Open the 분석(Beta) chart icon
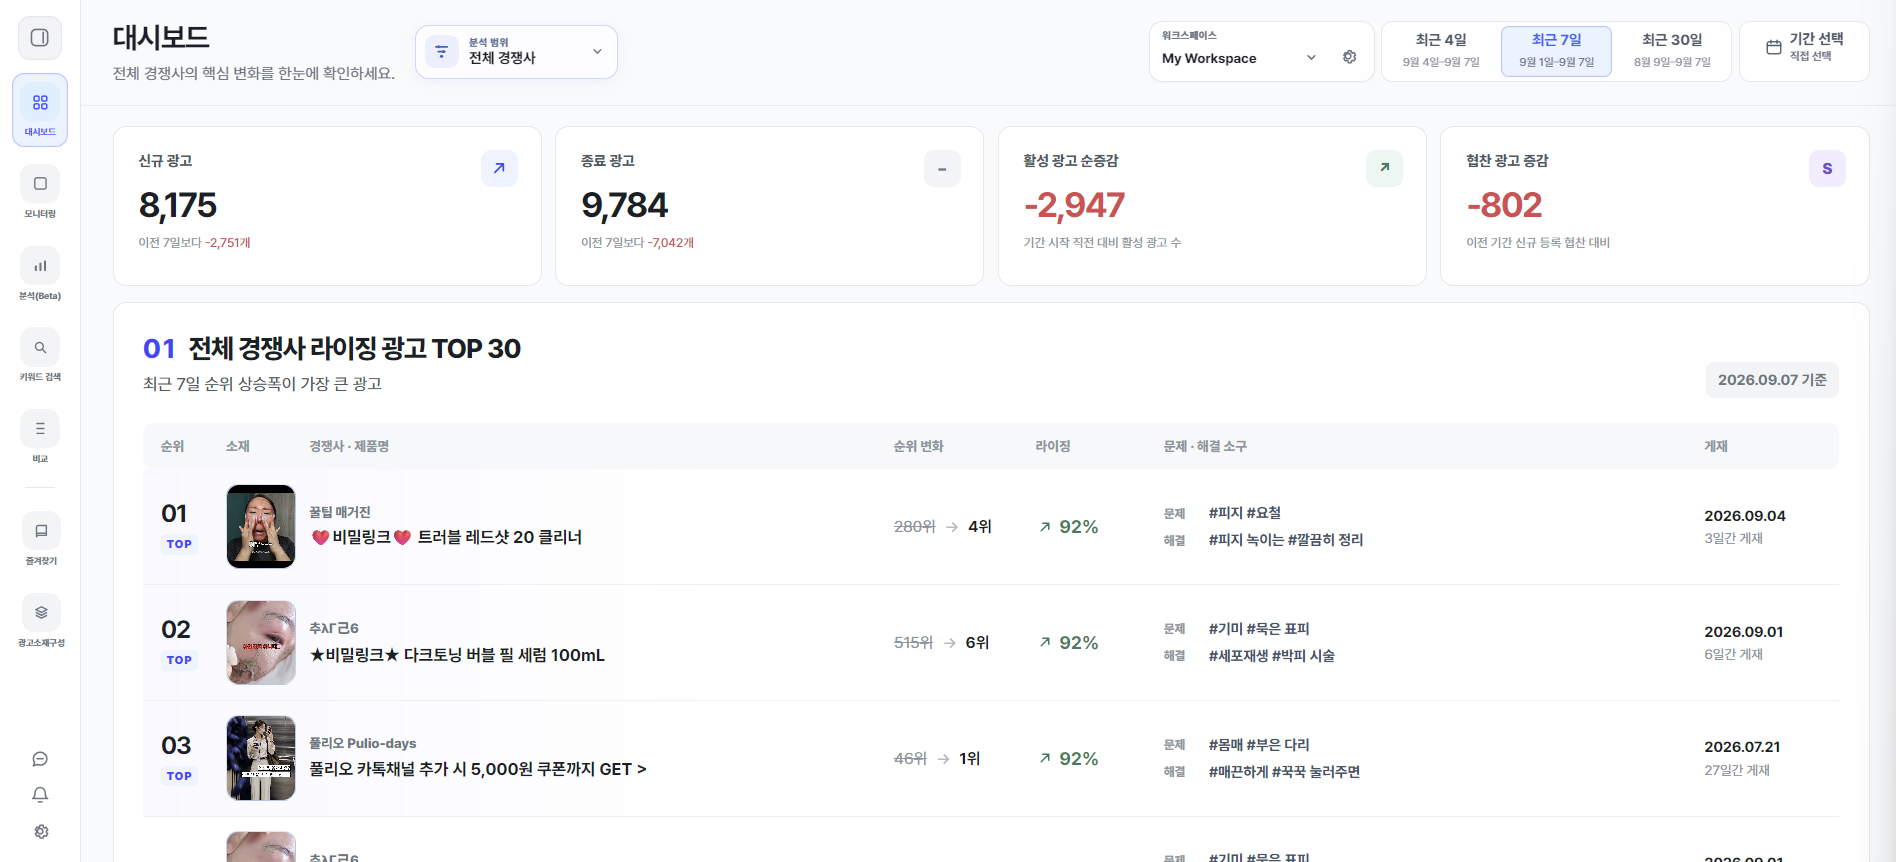Screen dimensions: 1896x862 pyautogui.click(x=40, y=266)
